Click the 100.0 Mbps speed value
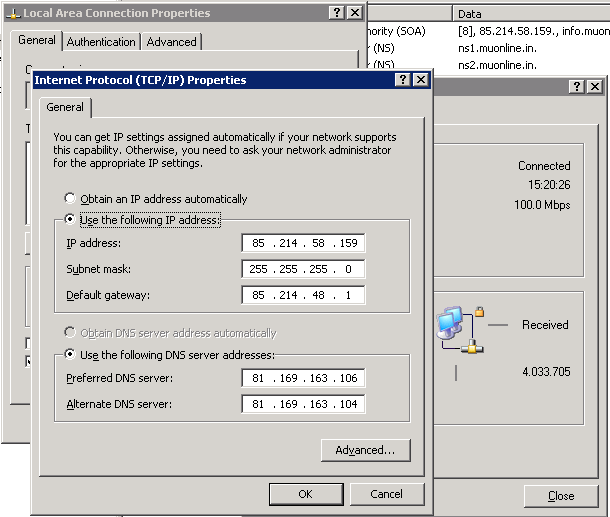The height and width of the screenshot is (517, 610). [542, 205]
